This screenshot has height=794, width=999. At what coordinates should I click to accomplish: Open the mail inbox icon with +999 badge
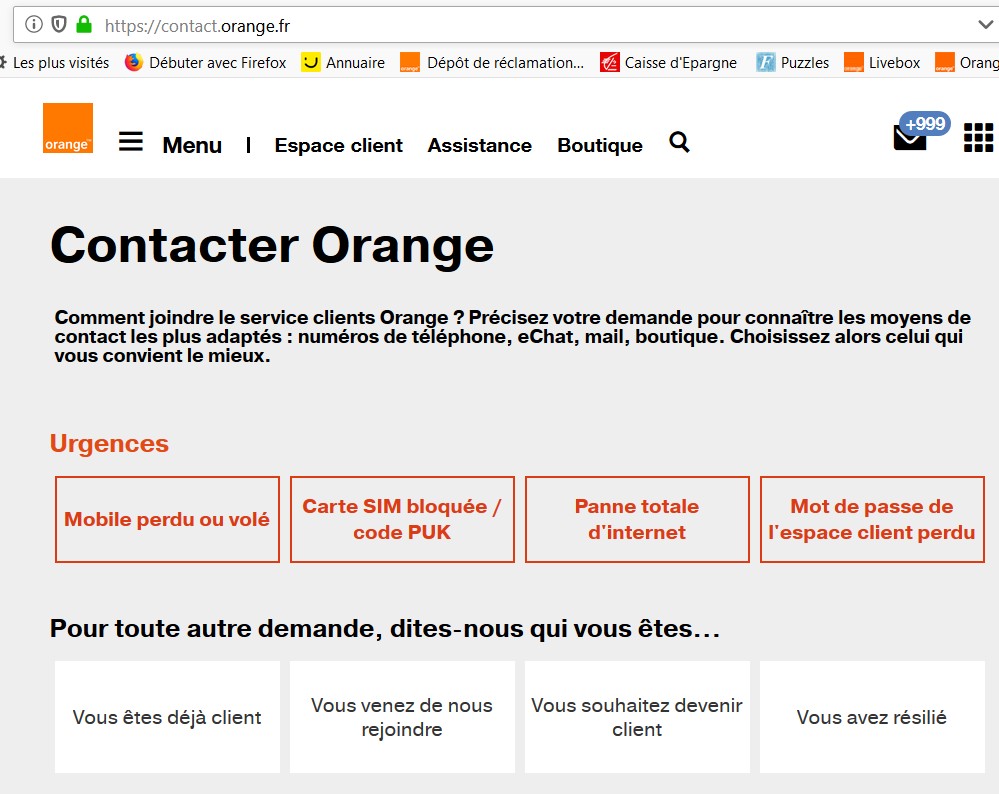tap(910, 138)
